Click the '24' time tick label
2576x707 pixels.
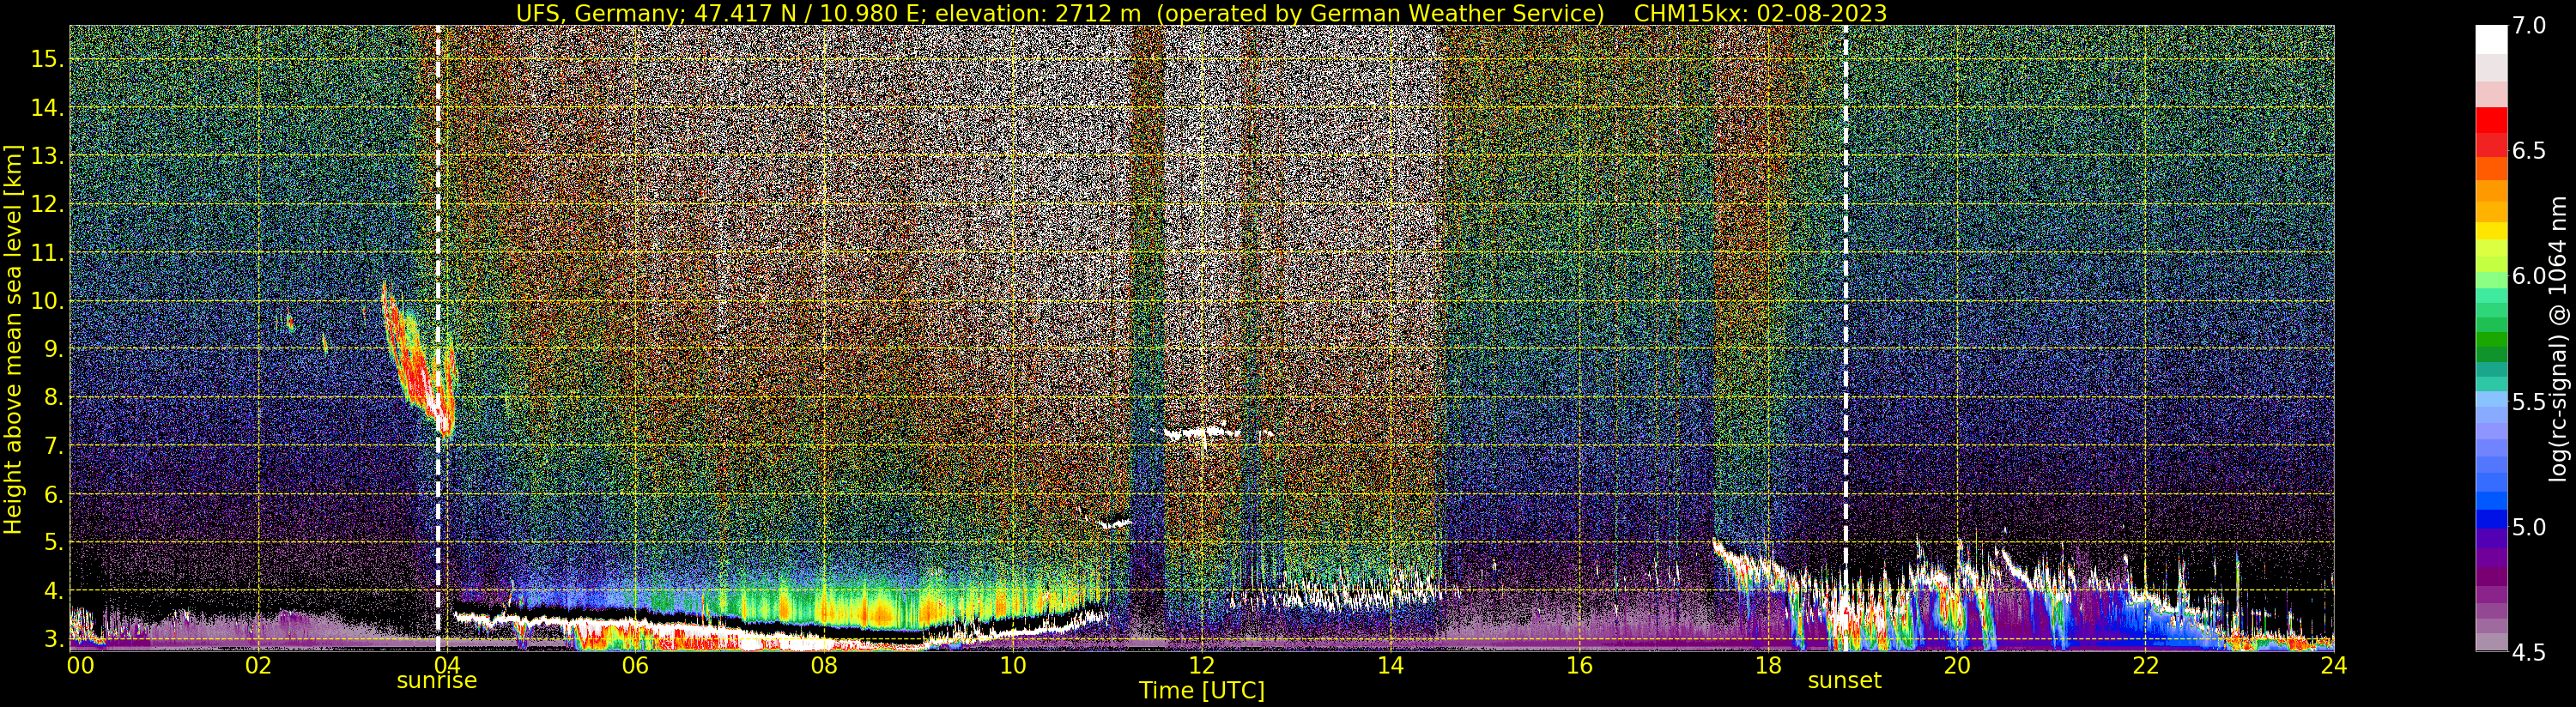2333,664
